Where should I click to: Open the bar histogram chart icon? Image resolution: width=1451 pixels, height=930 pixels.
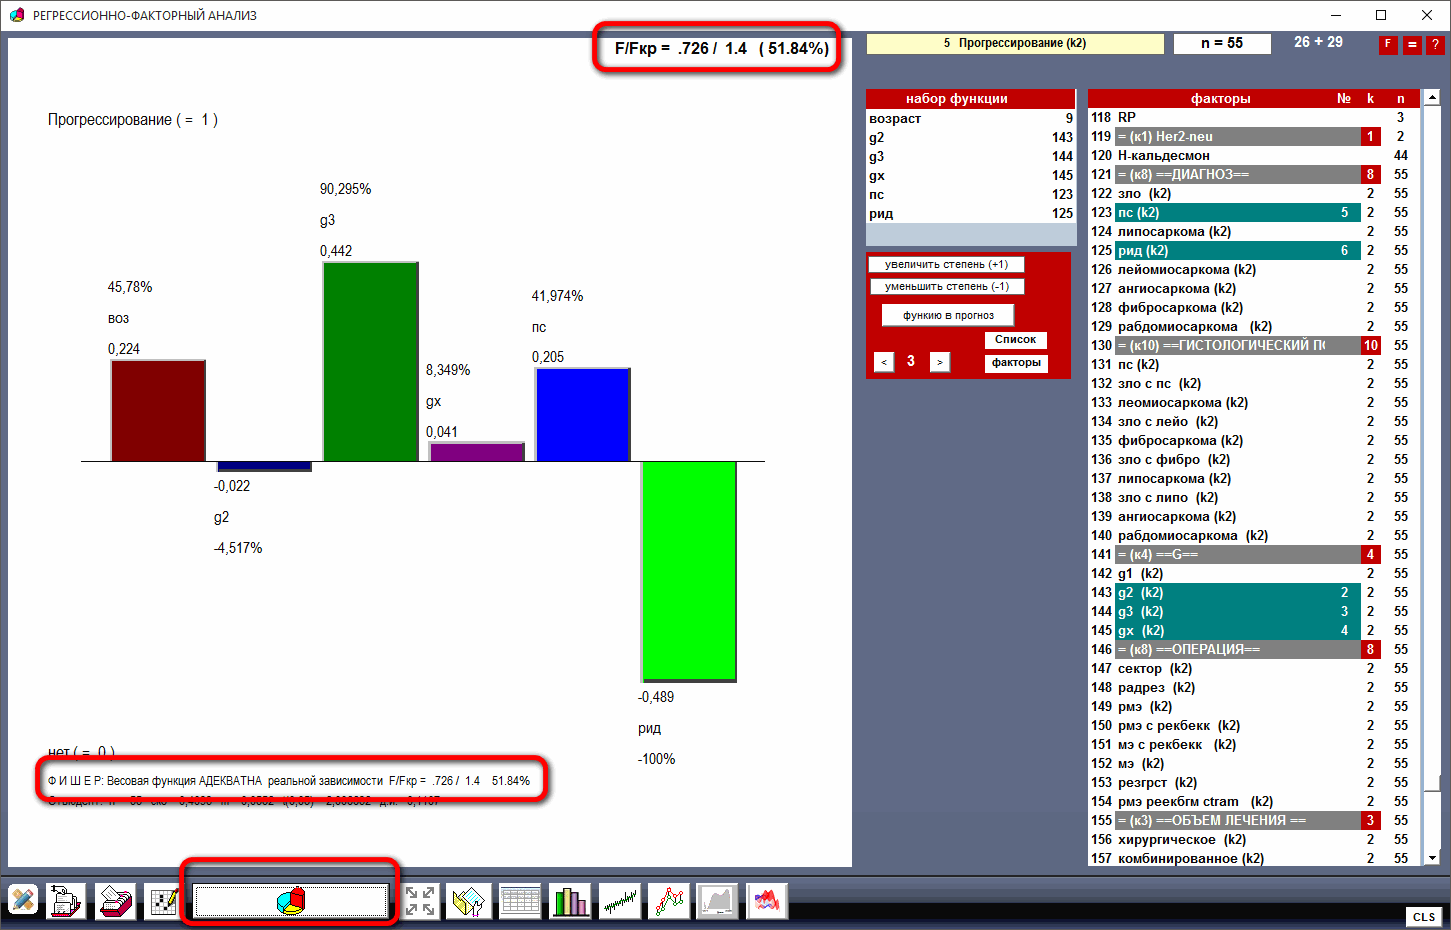tap(570, 901)
